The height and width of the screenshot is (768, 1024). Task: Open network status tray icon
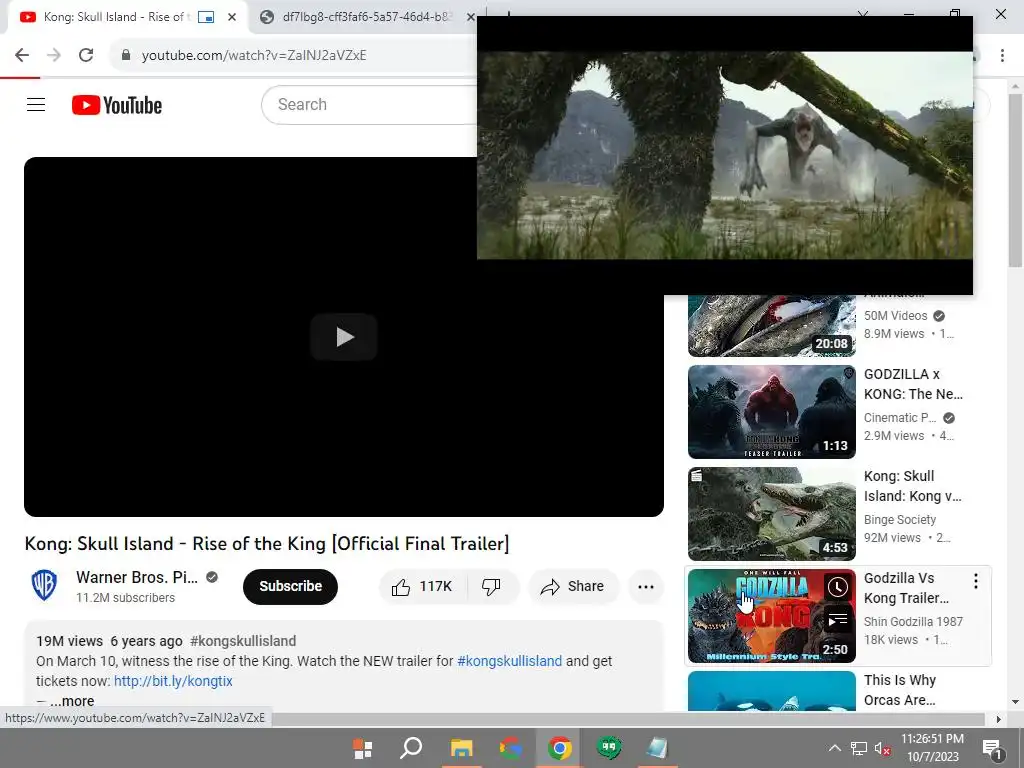coord(859,749)
